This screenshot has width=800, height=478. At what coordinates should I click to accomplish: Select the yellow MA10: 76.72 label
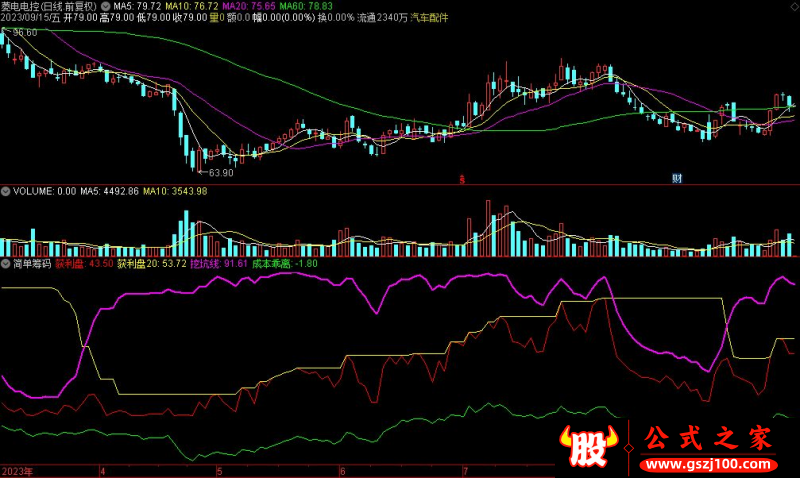pos(192,6)
